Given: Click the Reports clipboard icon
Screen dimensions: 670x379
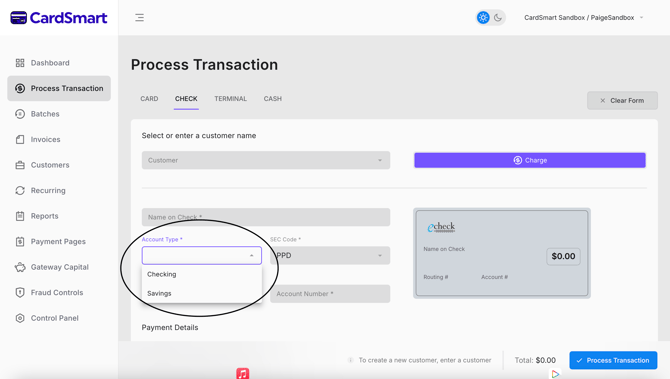Looking at the screenshot, I should 20,216.
